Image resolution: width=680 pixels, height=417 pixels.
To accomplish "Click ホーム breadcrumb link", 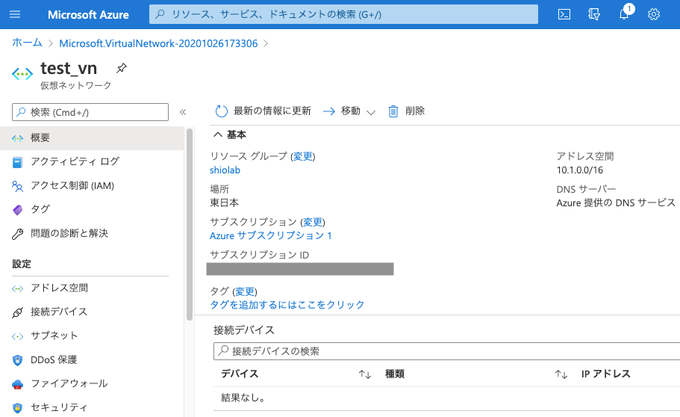I will click(27, 43).
